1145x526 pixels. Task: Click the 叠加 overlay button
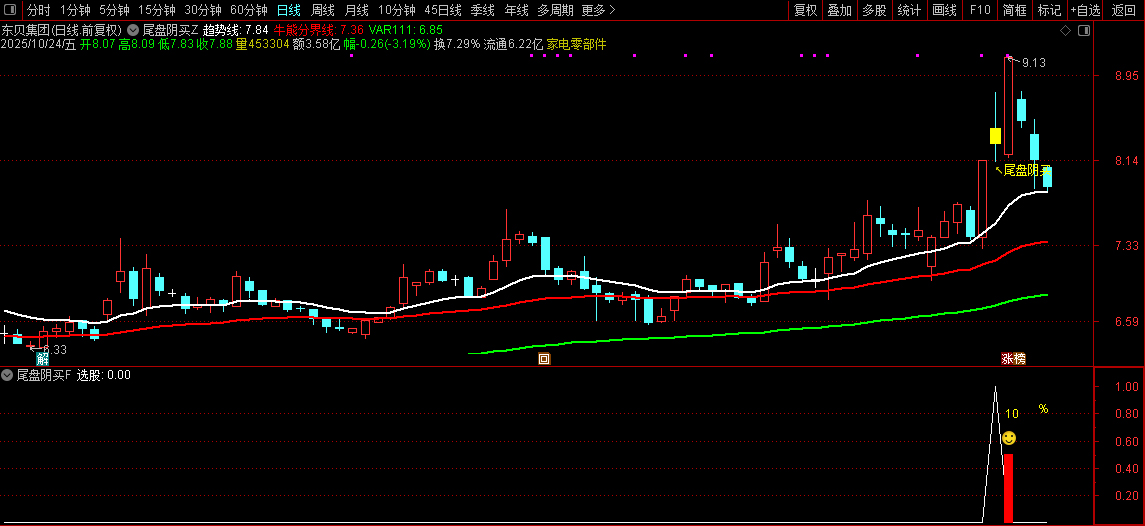point(840,10)
